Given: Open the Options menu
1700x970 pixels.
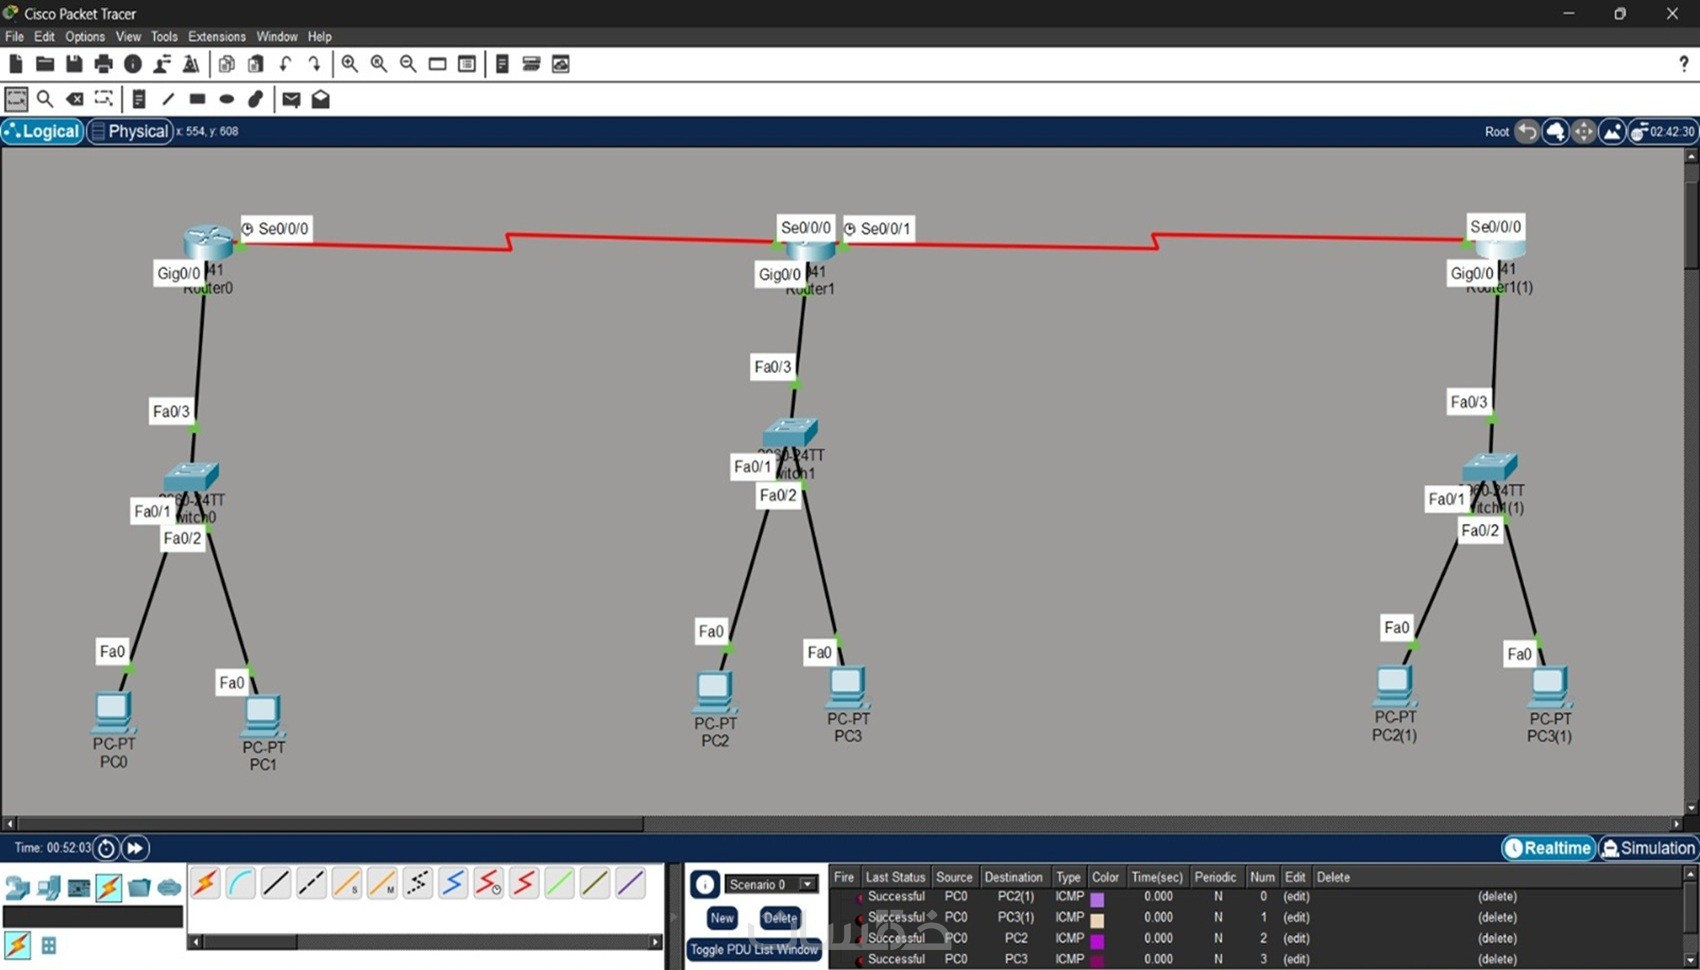Looking at the screenshot, I should tap(85, 37).
